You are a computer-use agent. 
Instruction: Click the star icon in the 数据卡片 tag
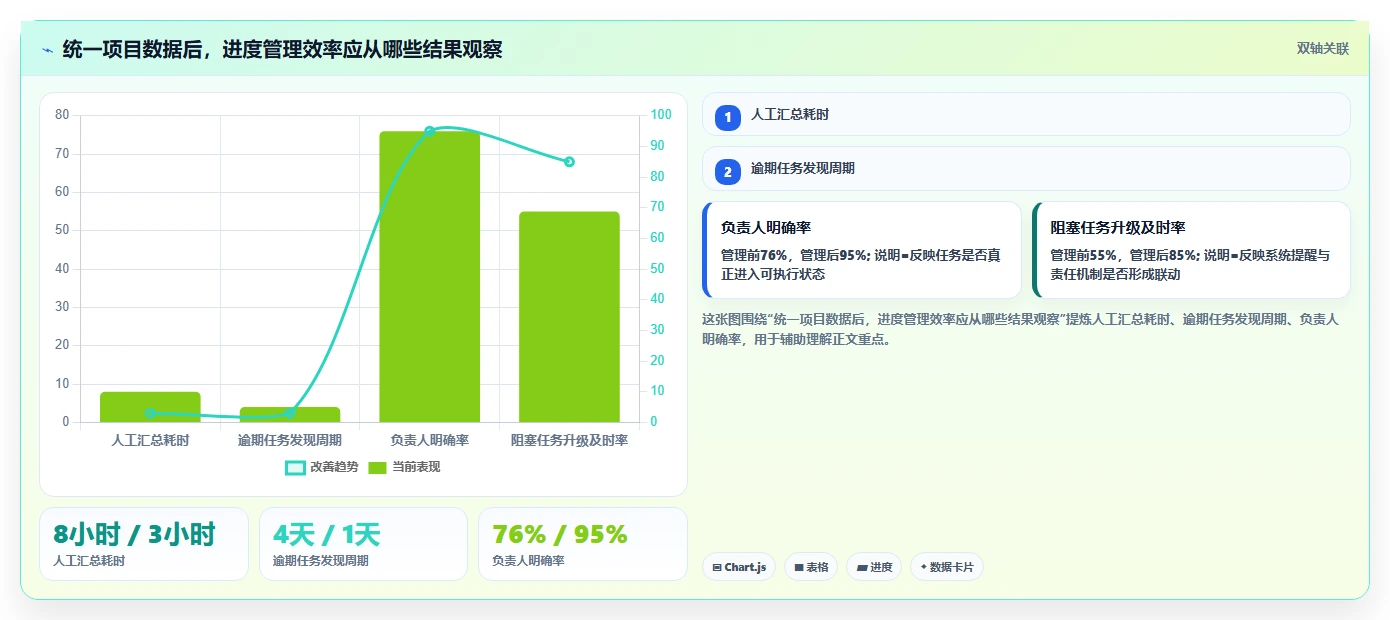923,567
